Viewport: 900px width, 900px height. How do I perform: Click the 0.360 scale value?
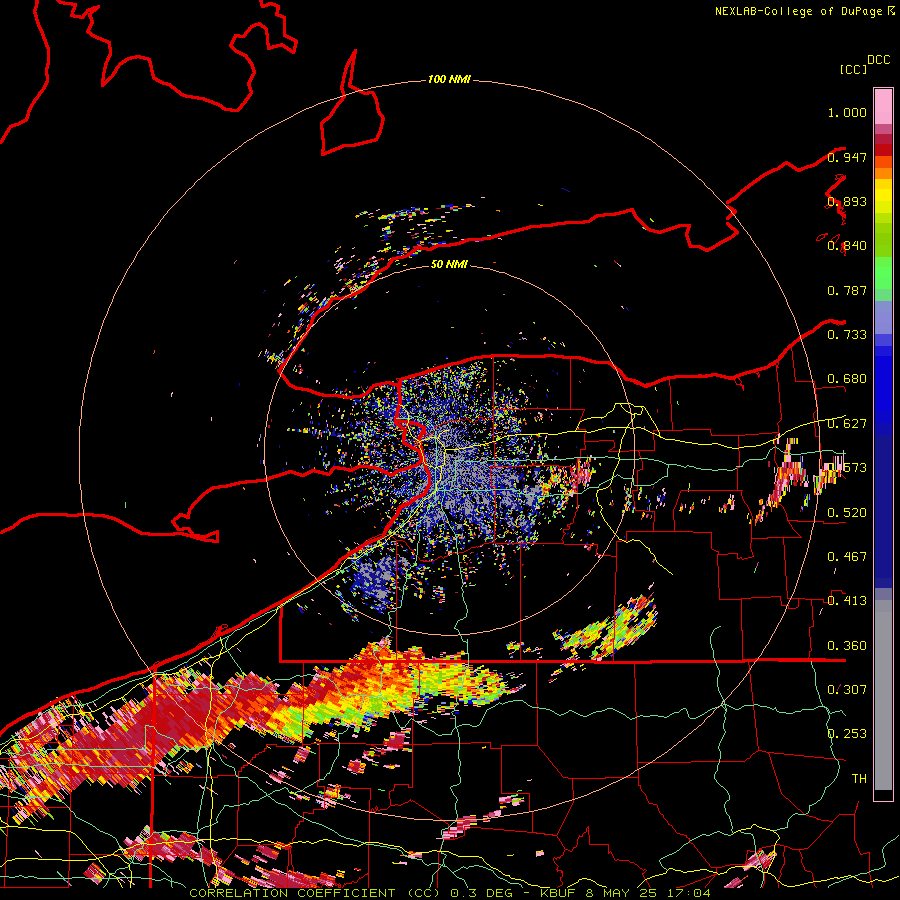[847, 646]
